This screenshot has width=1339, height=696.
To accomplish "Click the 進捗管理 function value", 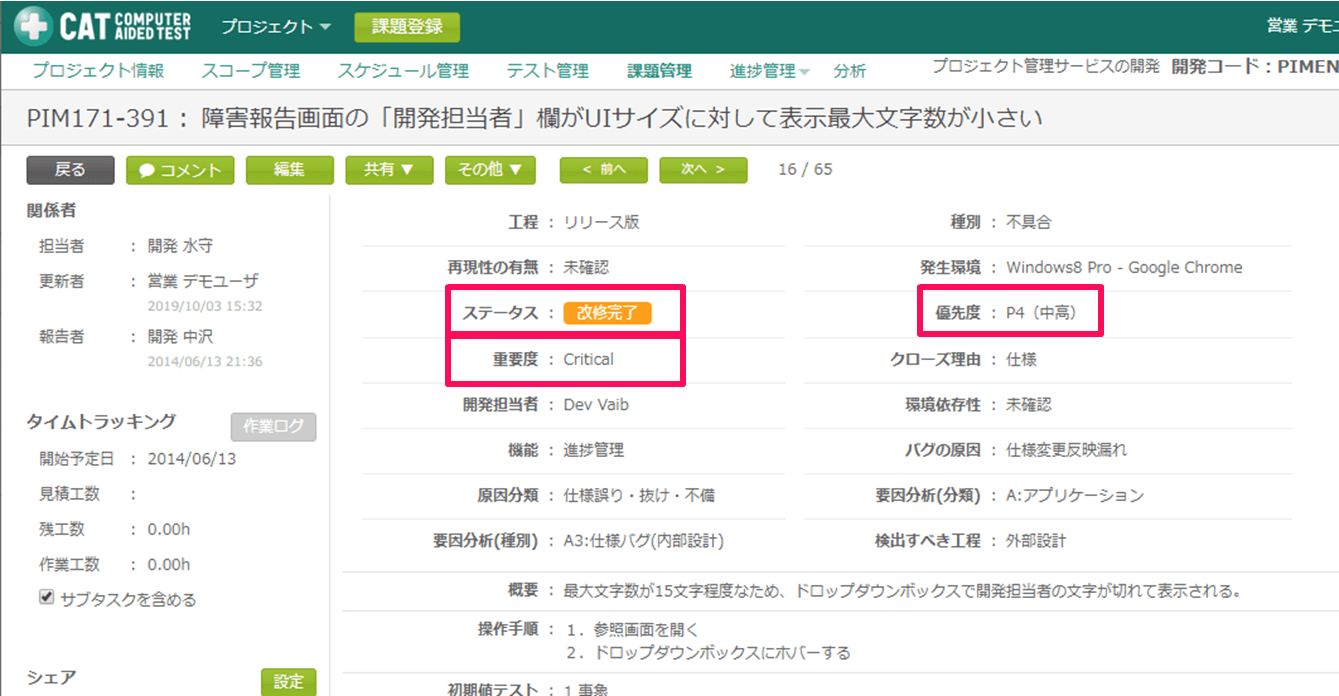I will tap(594, 450).
